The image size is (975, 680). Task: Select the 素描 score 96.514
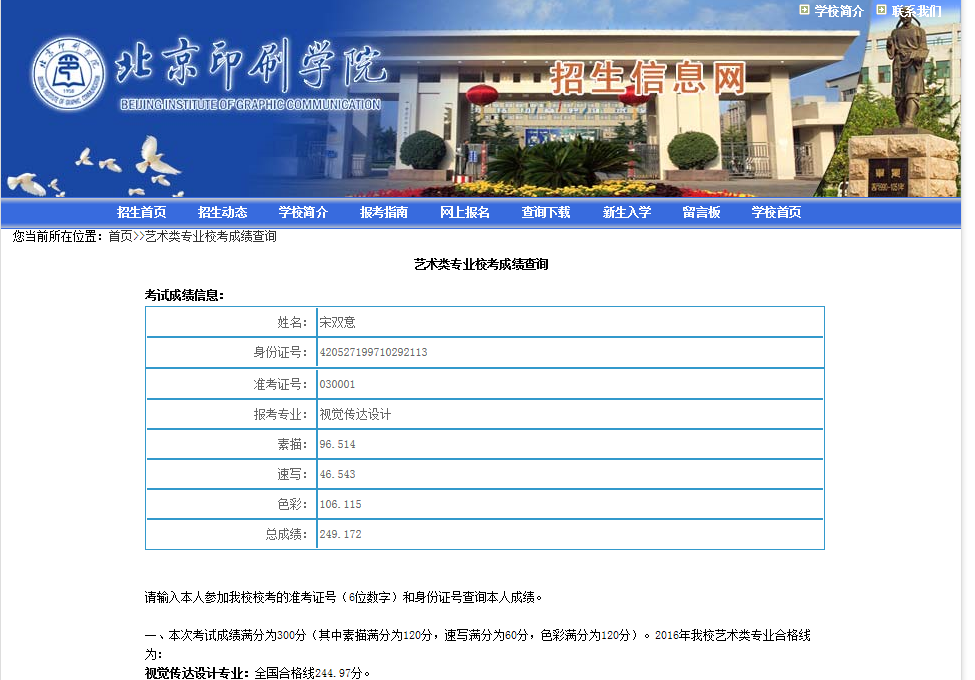click(x=337, y=444)
